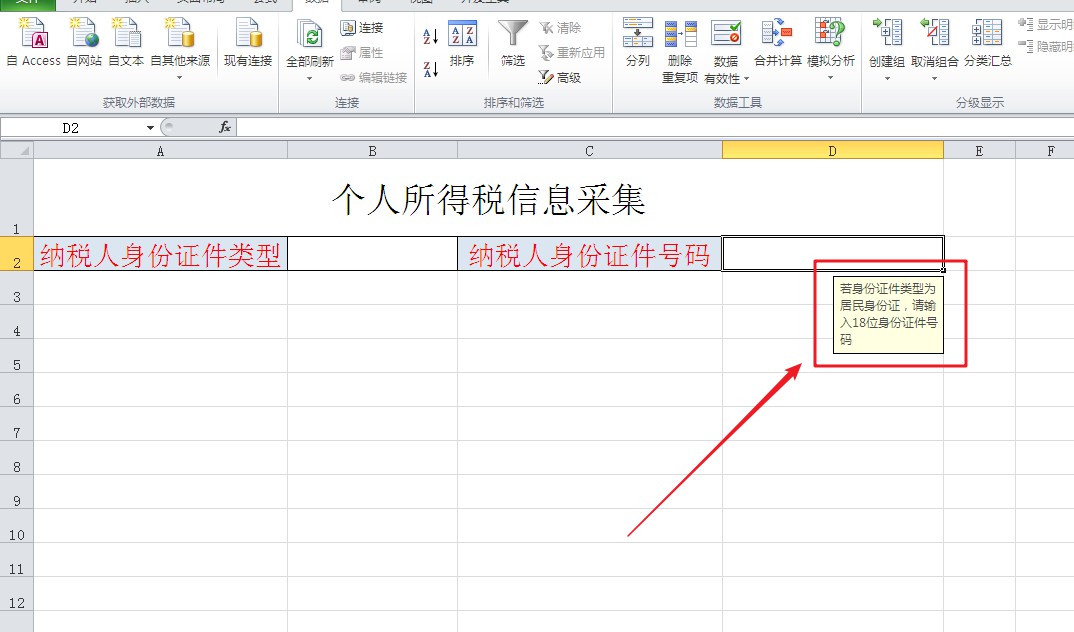The image size is (1074, 632).
Task: Select row 5 header
Action: coord(17,356)
